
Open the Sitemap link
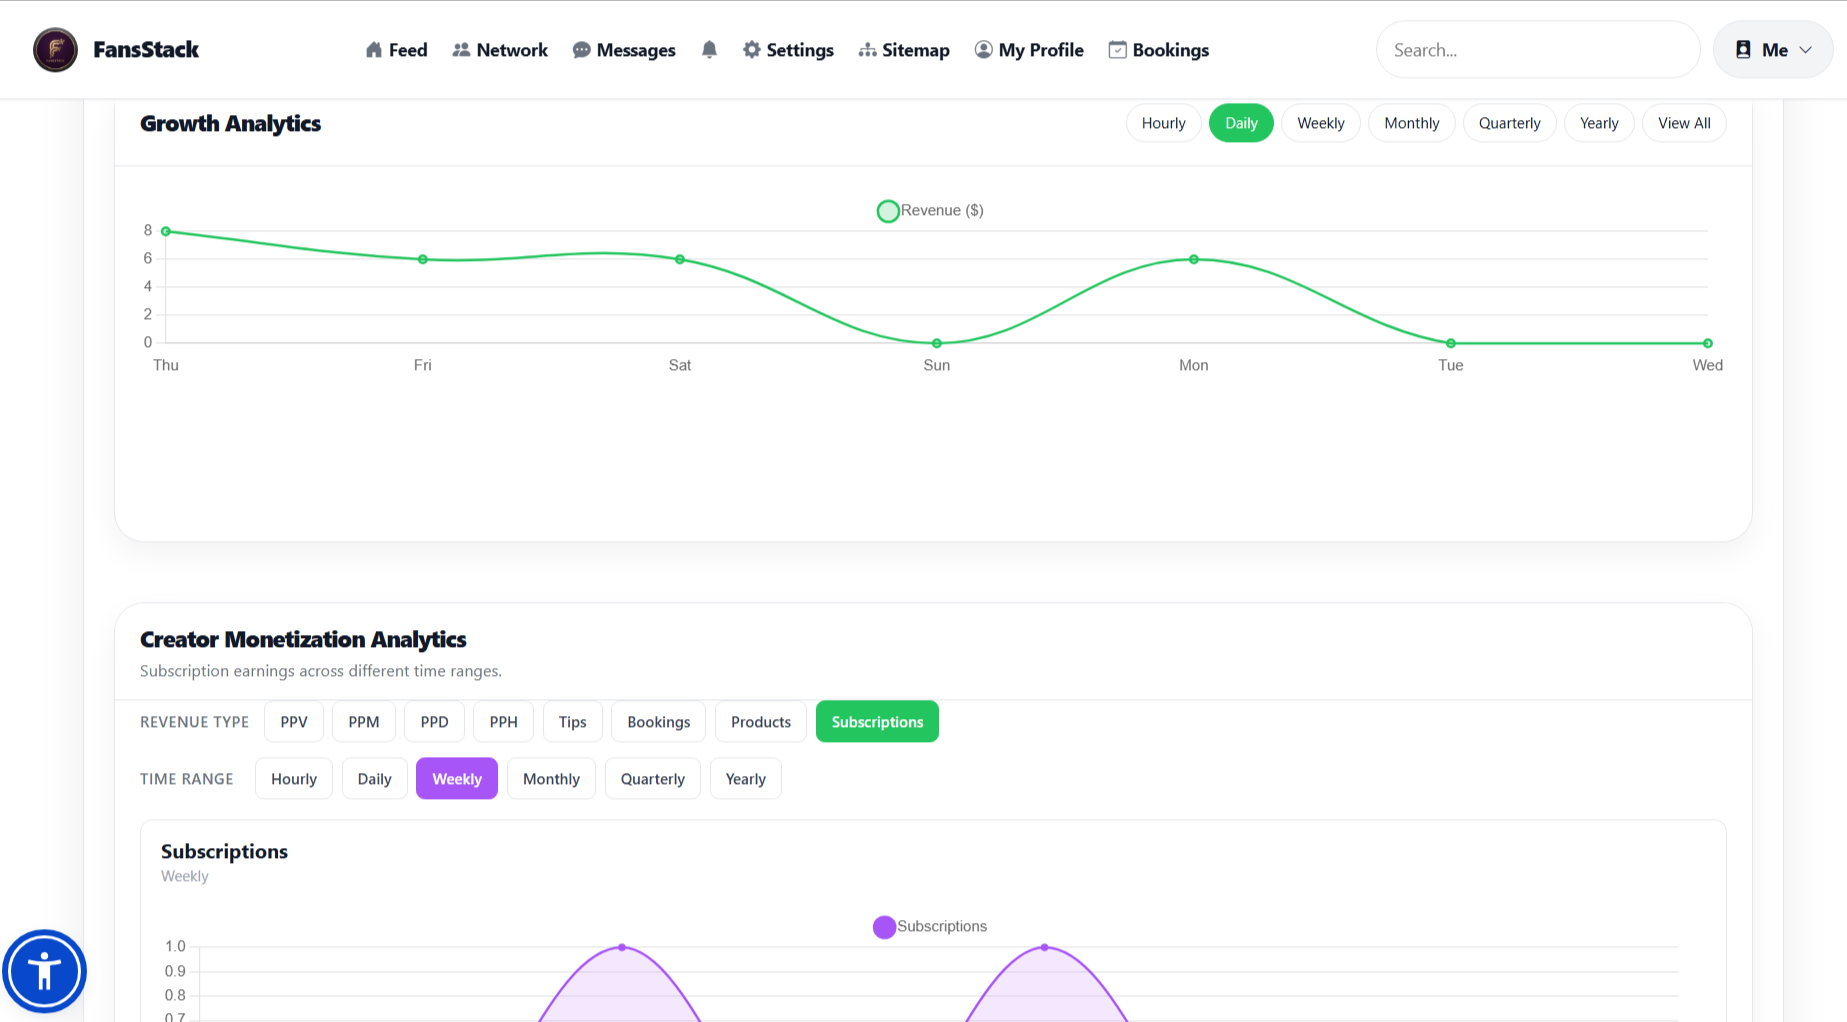coord(904,50)
